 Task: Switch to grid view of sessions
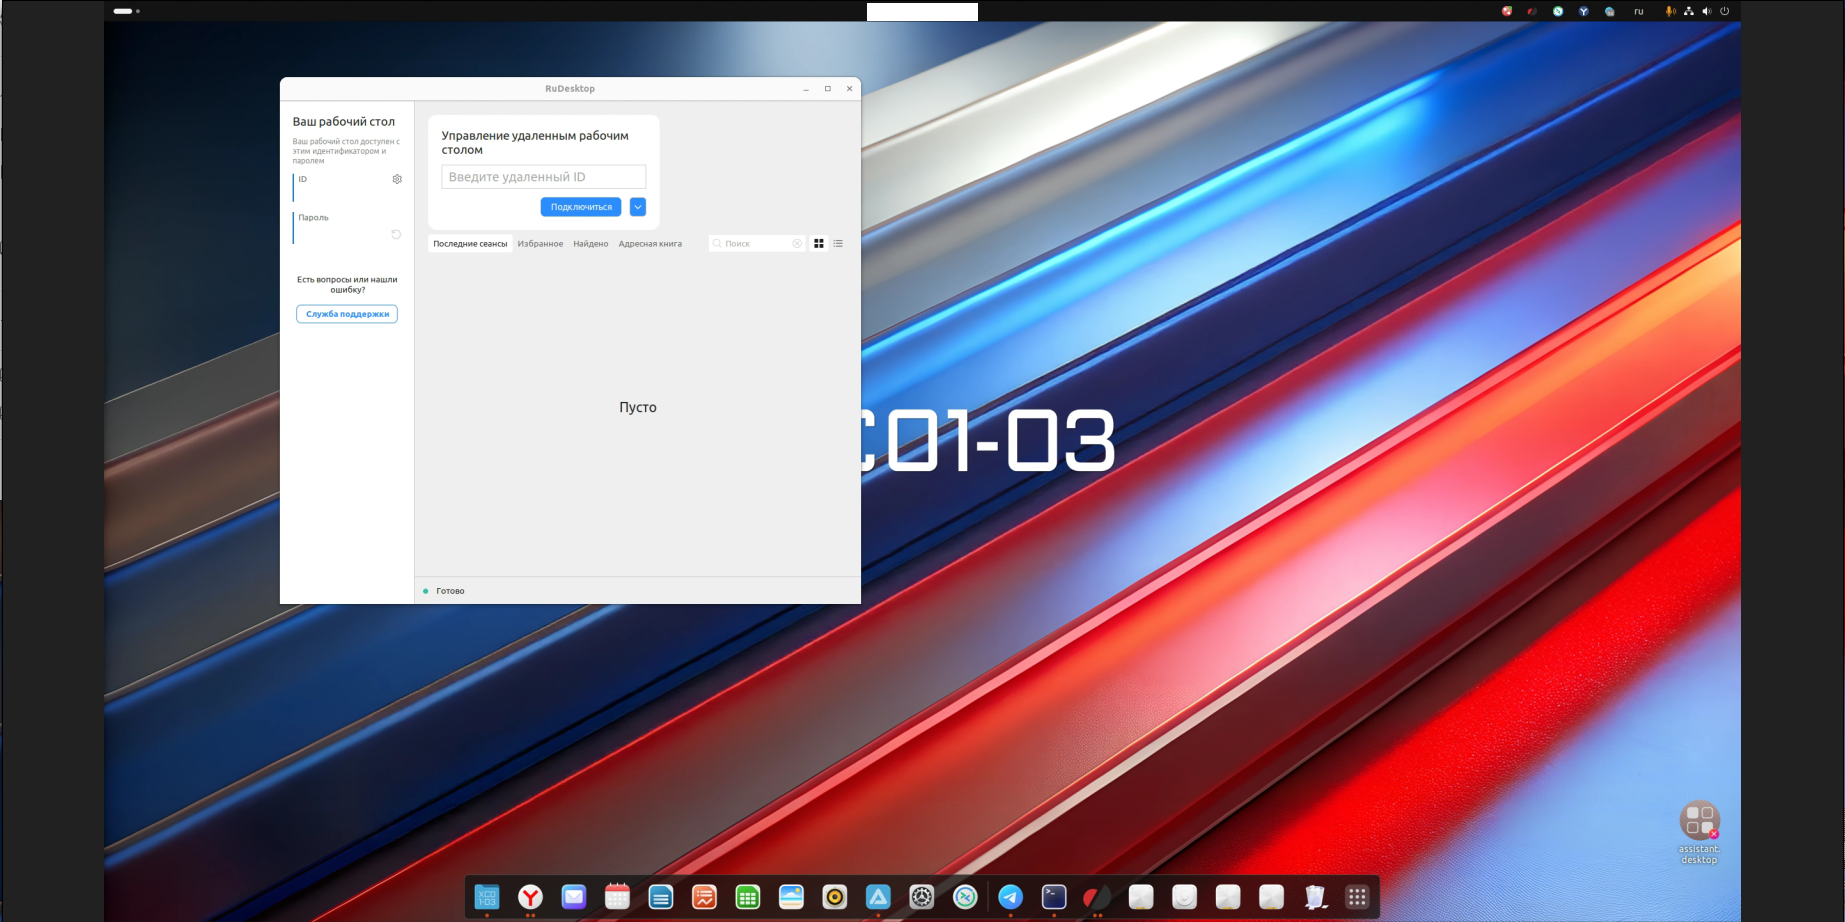point(819,244)
